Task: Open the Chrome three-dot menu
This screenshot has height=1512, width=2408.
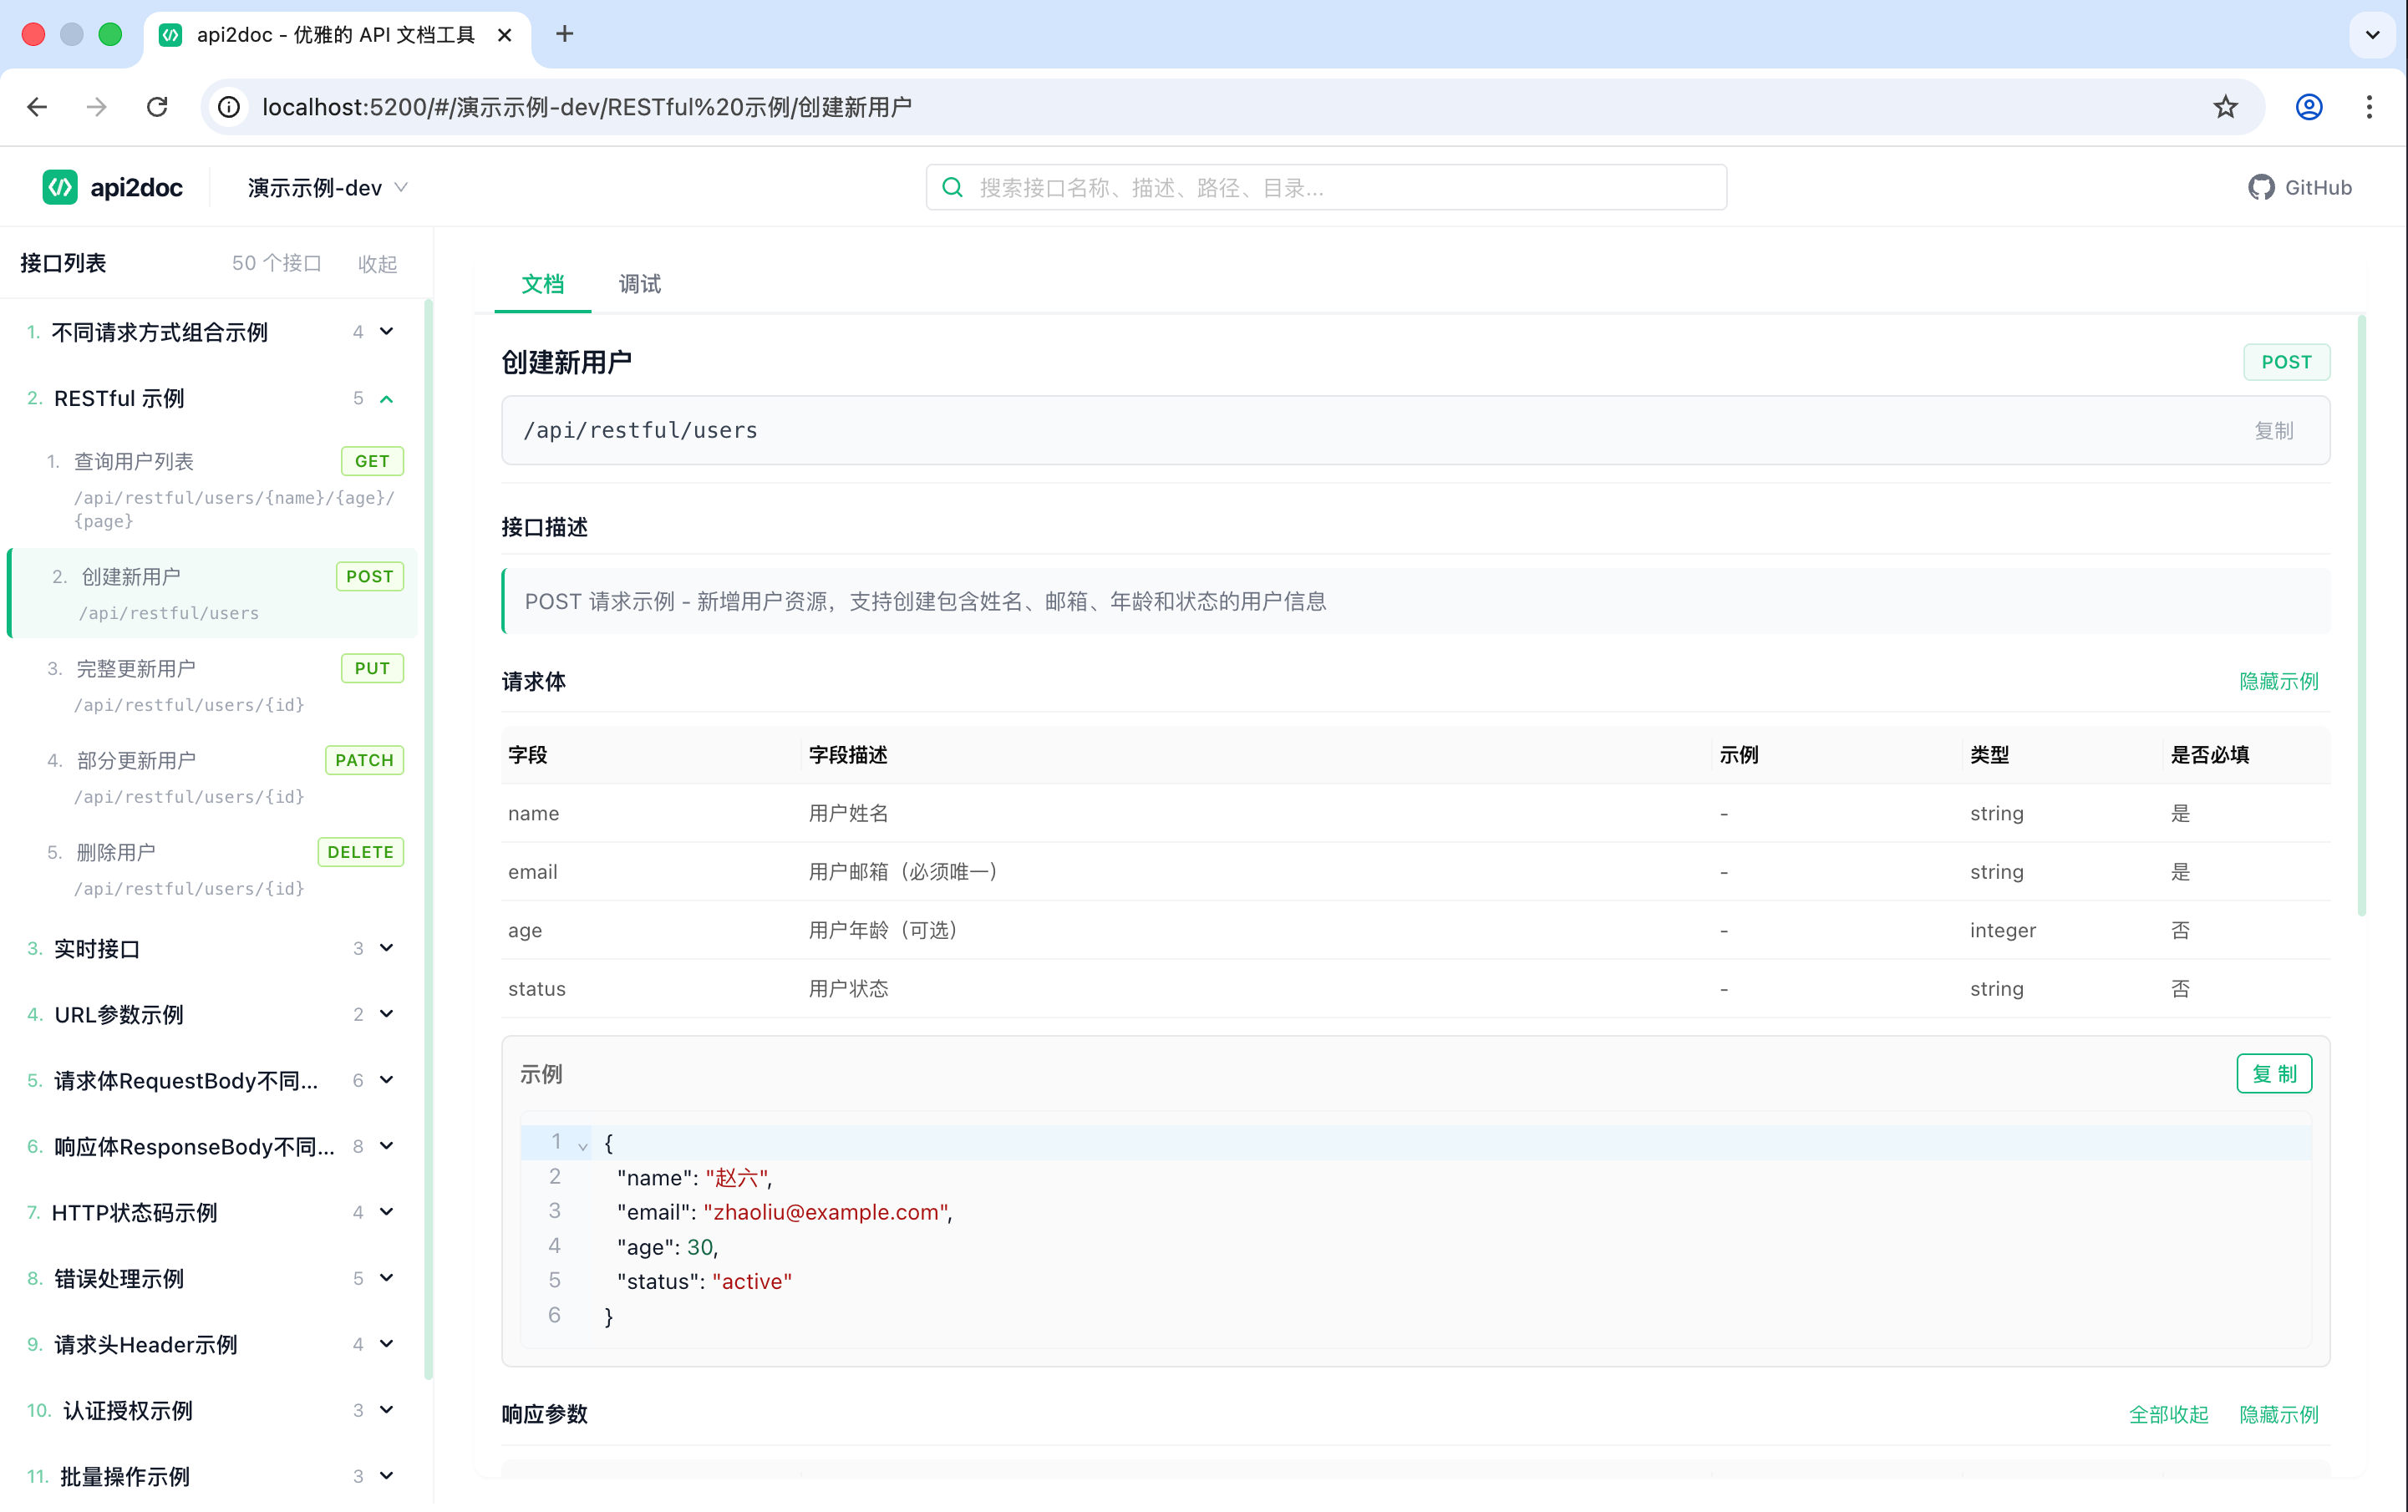Action: coord(2369,107)
